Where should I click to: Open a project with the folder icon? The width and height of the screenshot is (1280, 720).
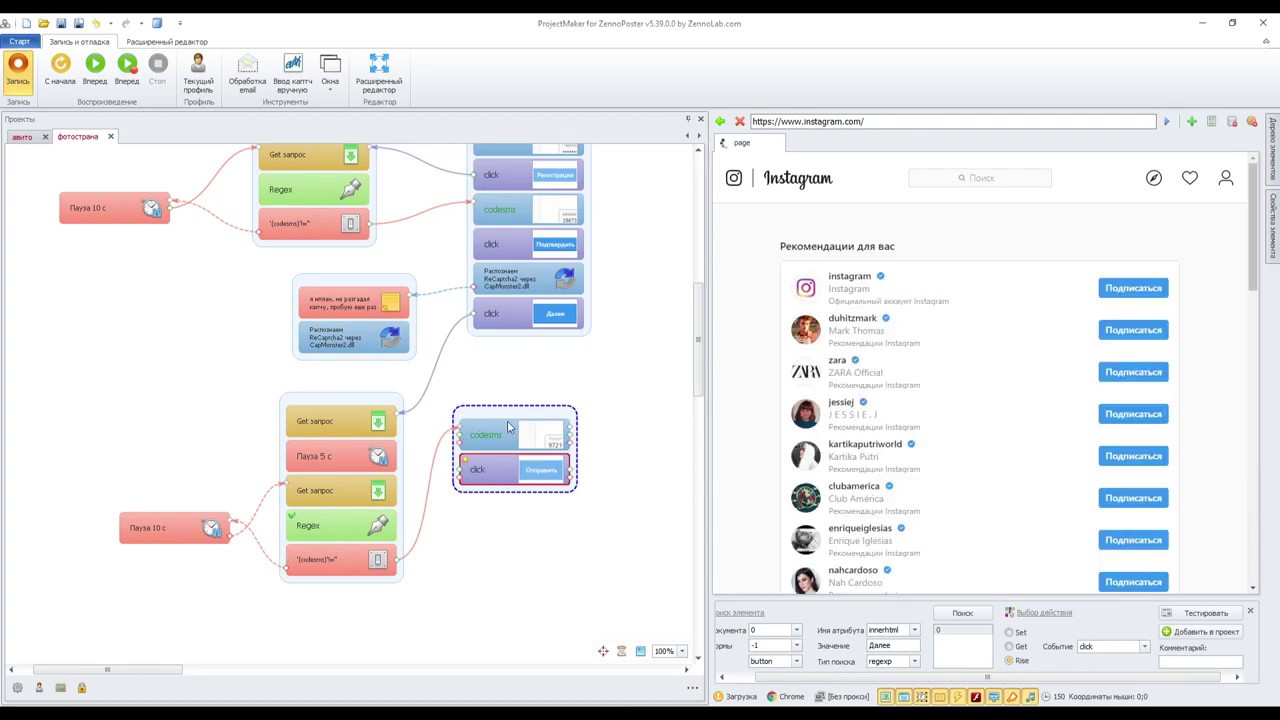coord(43,23)
